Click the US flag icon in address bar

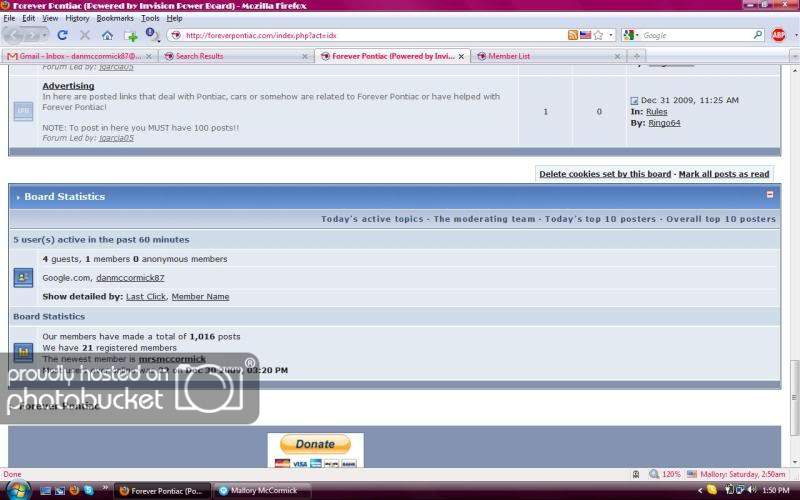point(585,35)
